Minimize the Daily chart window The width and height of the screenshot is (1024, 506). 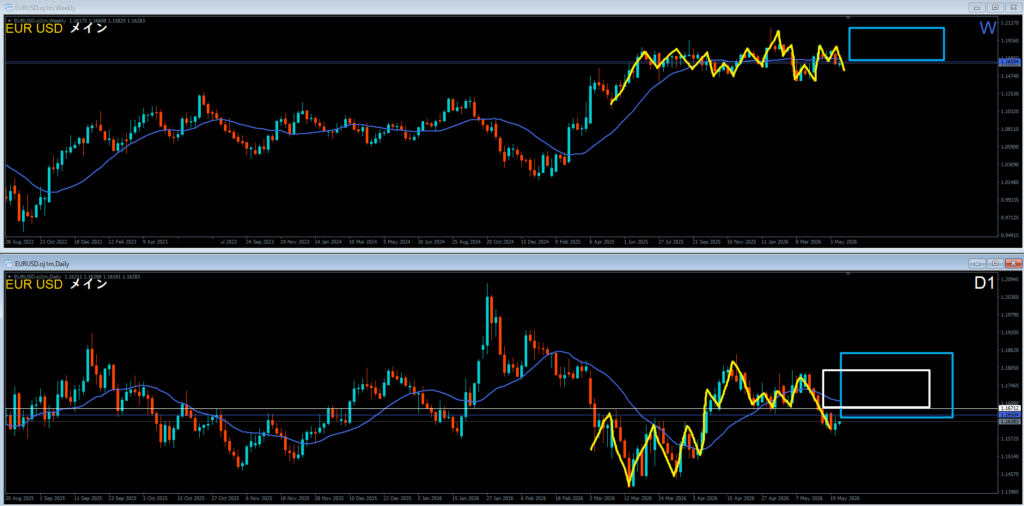[x=978, y=263]
